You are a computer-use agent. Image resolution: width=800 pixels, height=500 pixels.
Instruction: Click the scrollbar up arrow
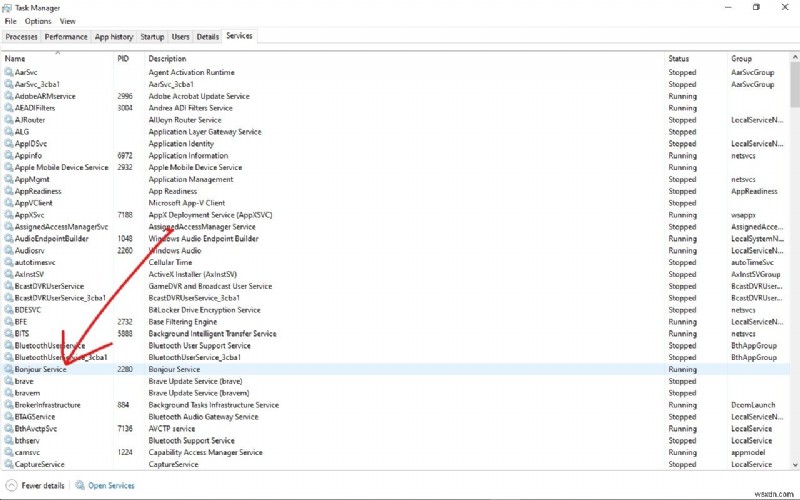(794, 57)
